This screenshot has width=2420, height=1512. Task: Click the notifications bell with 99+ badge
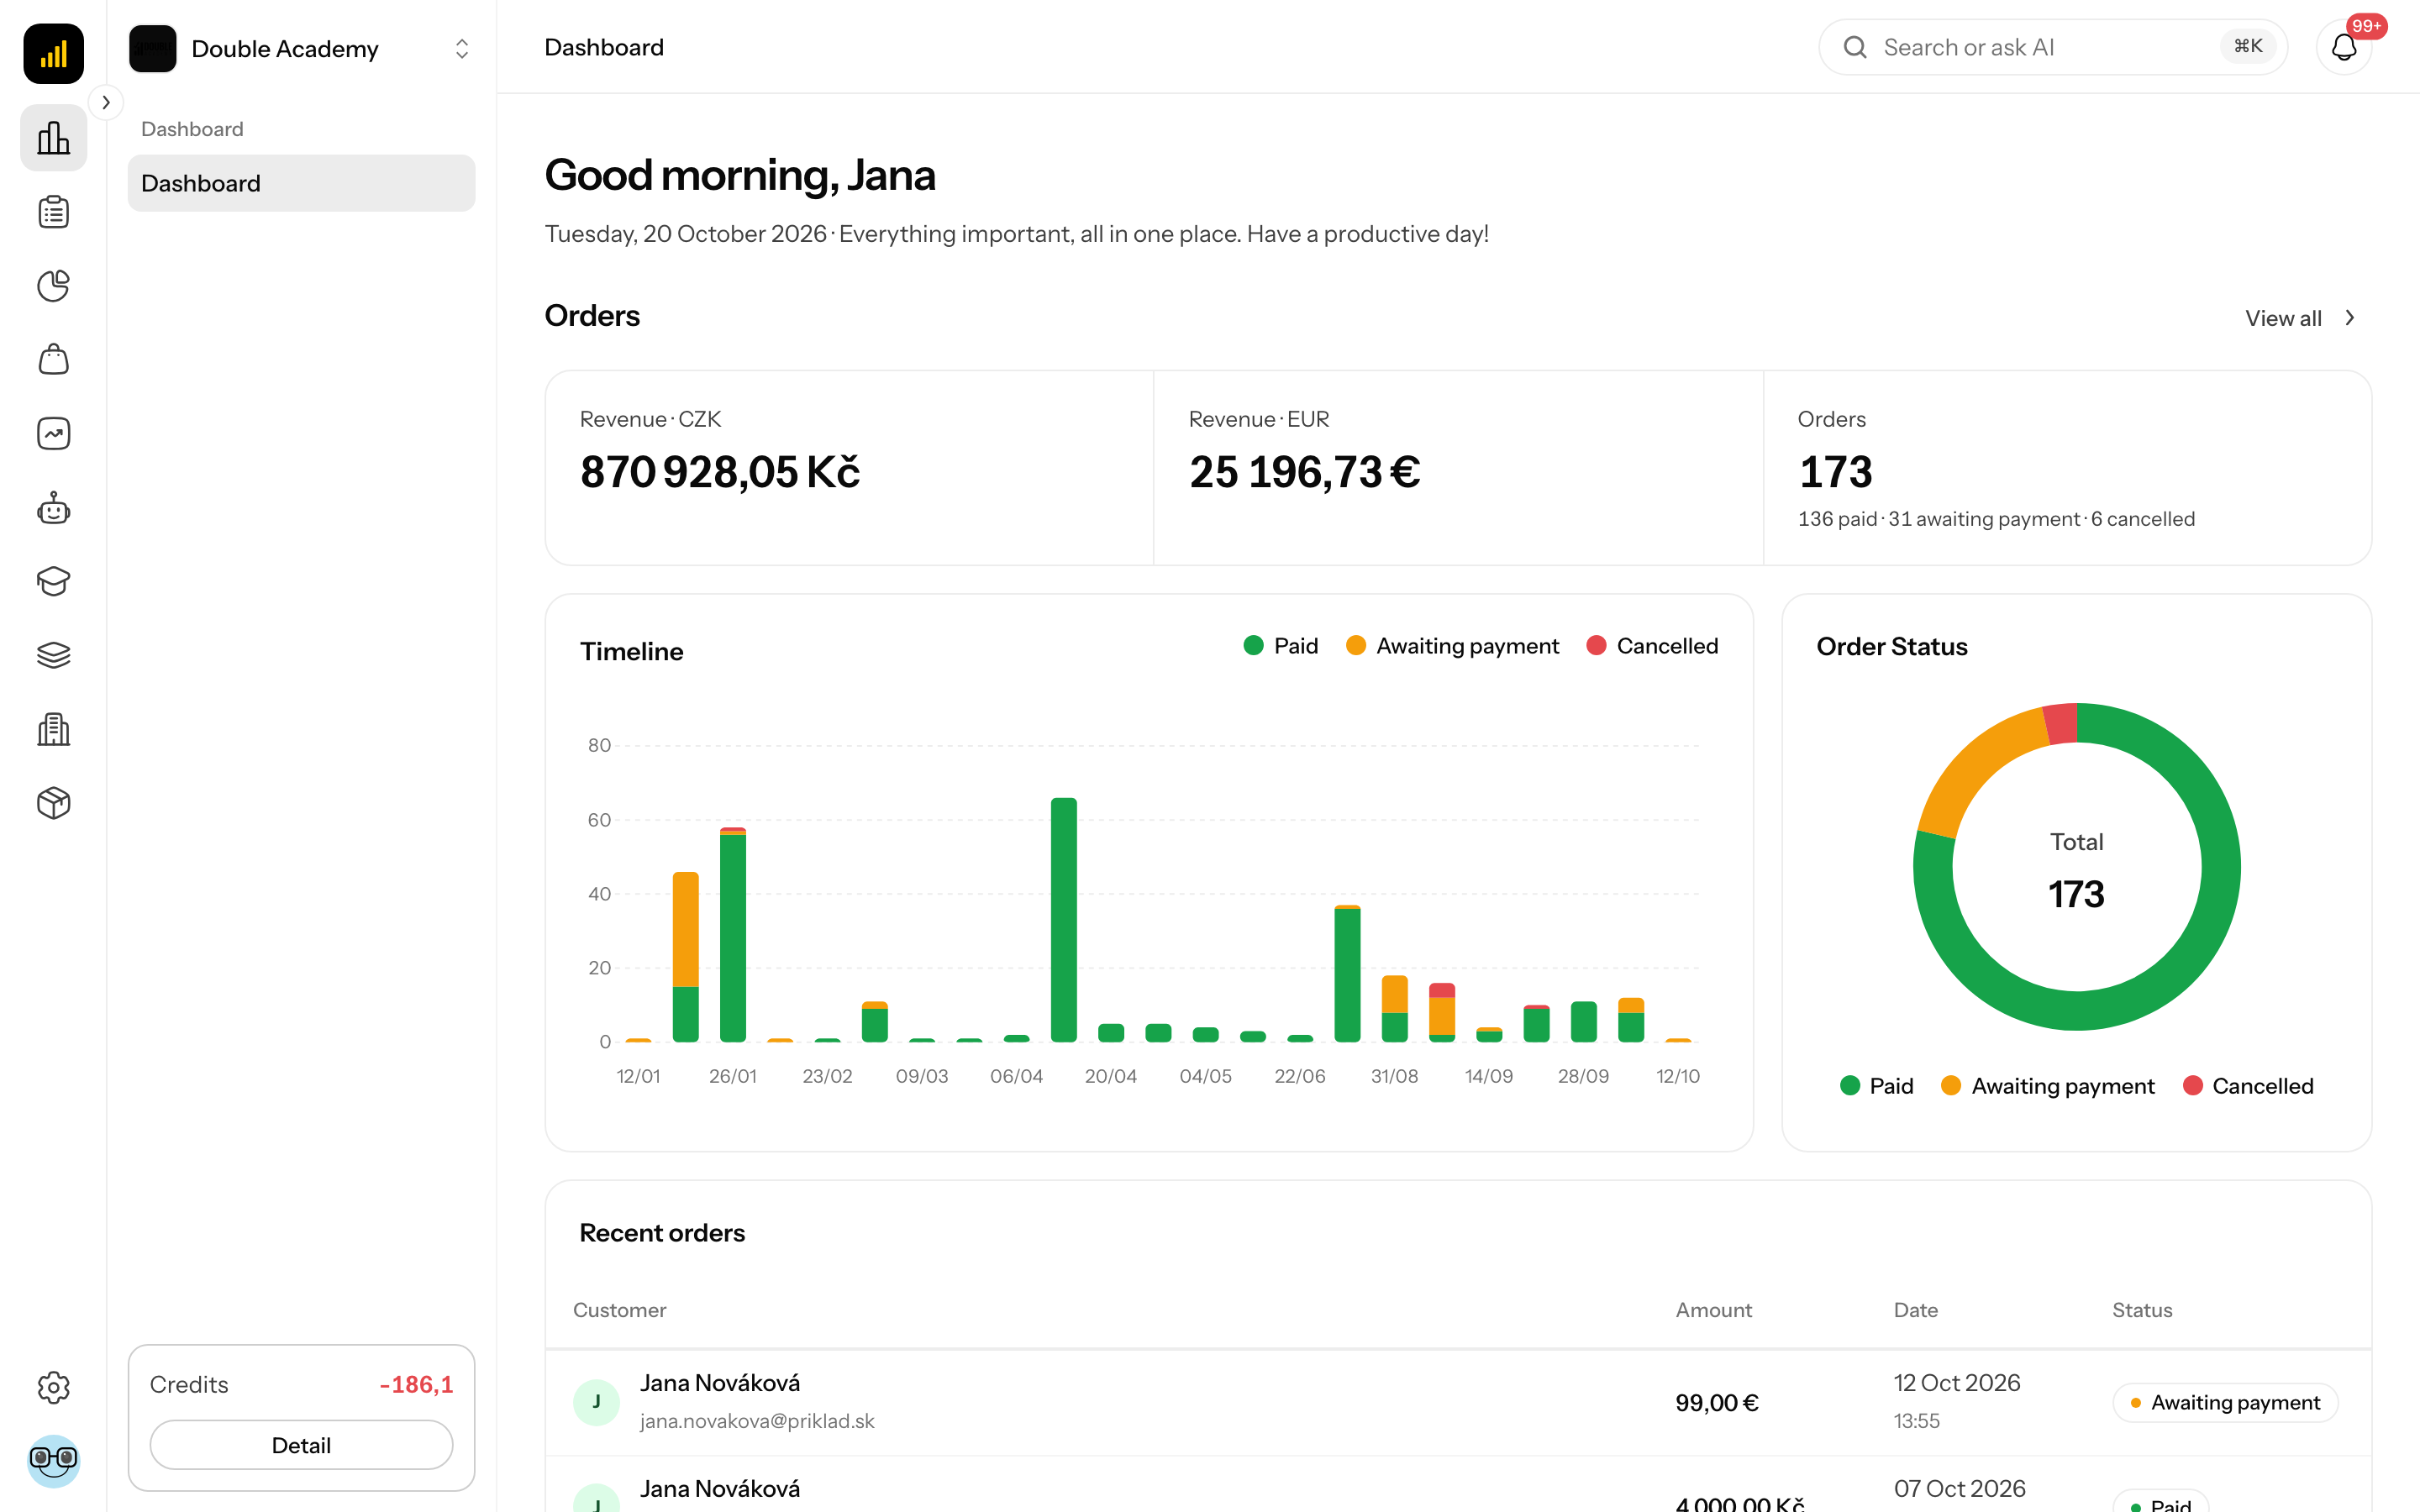click(x=2344, y=47)
